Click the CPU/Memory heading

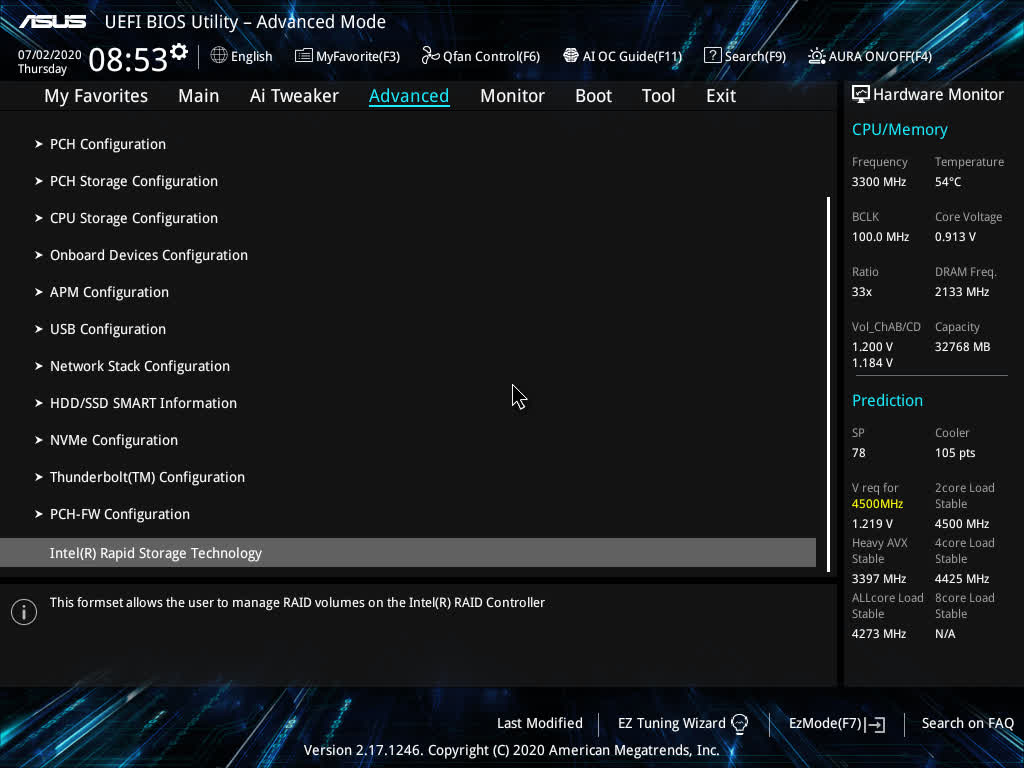click(899, 130)
